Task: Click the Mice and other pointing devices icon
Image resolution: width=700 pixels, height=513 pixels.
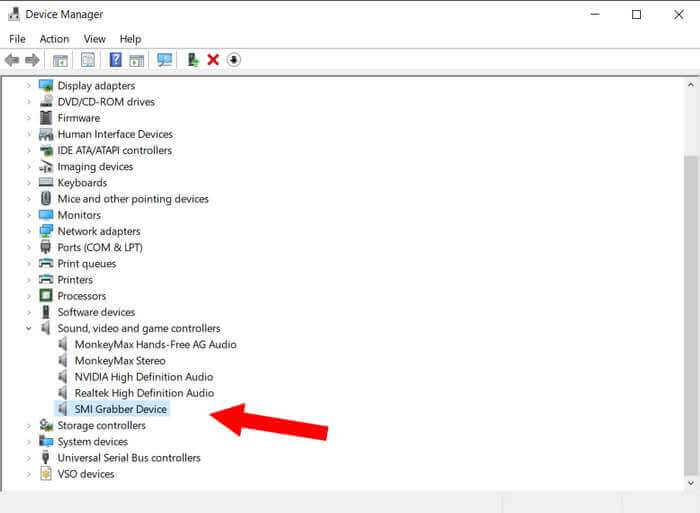Action: [x=46, y=198]
